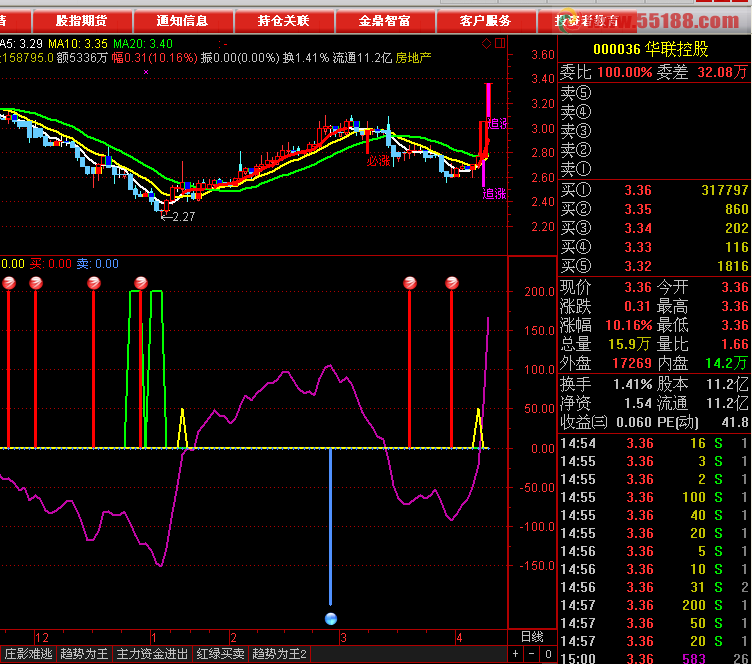This screenshot has height=664, width=752.
Task: Switch to the 主力资金进出 indicator tab
Action: [x=152, y=654]
